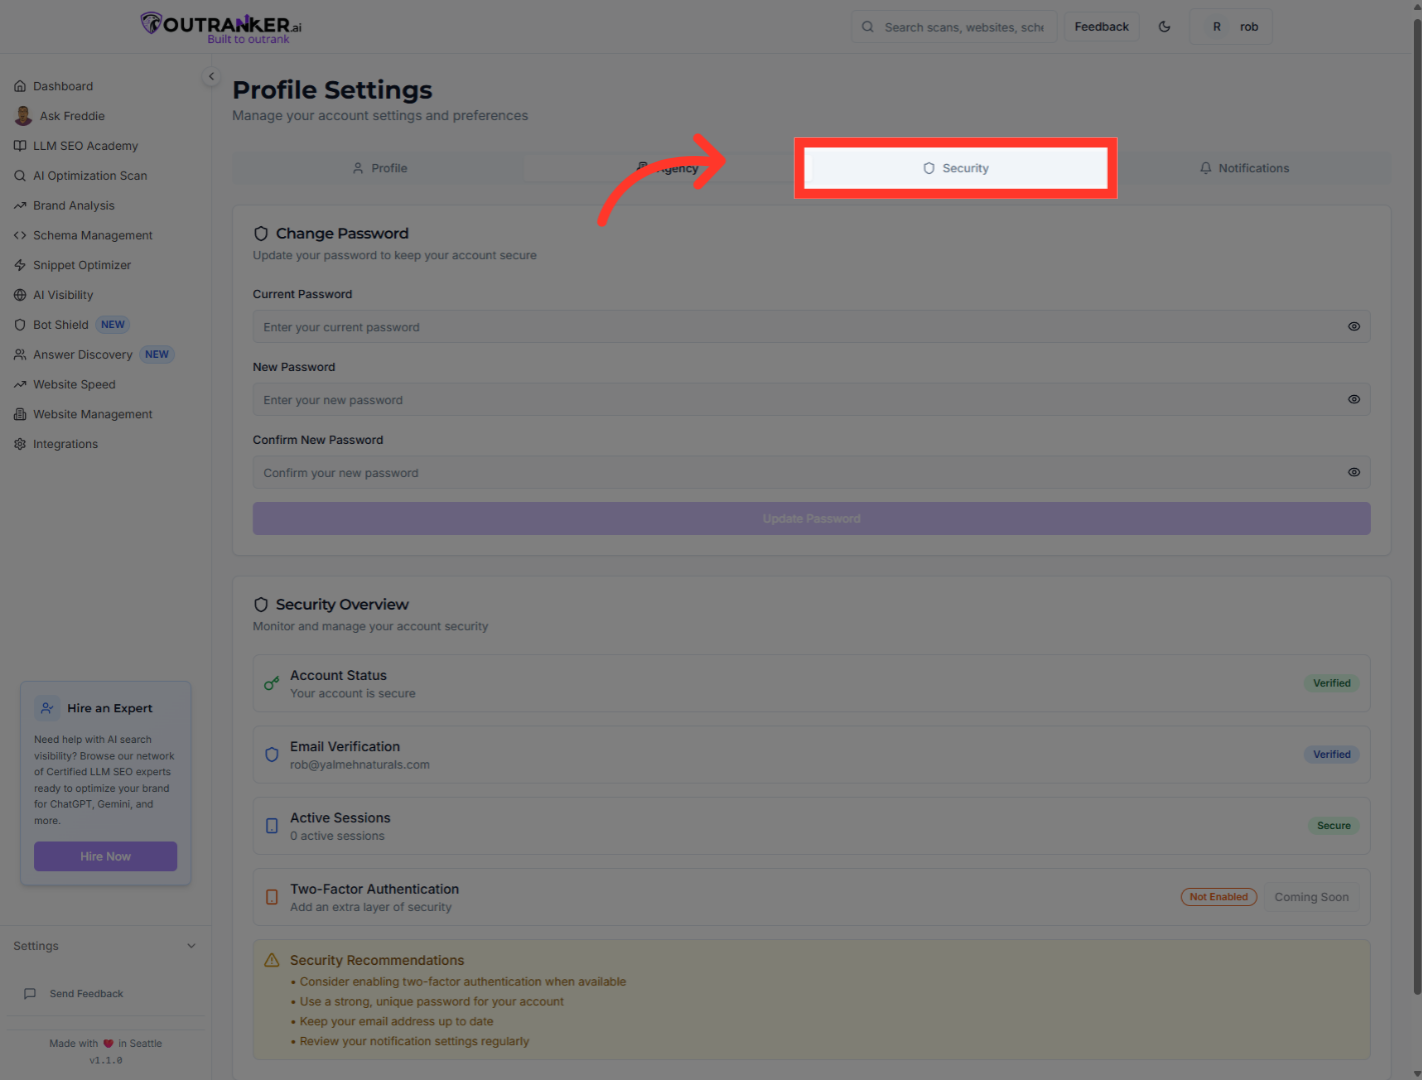Click Security Recommendations warning triangle icon
Image resolution: width=1422 pixels, height=1080 pixels.
pos(272,960)
